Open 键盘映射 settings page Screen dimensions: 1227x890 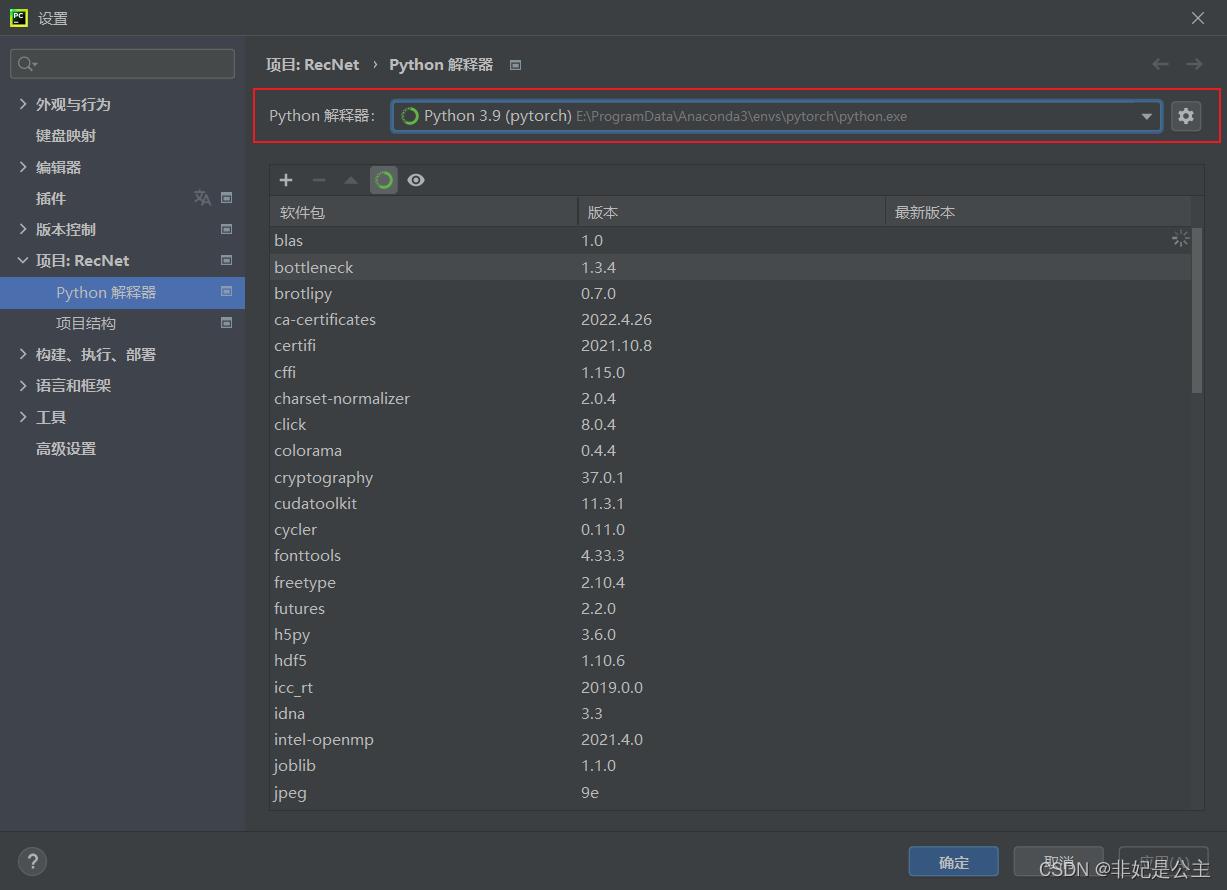pos(66,135)
